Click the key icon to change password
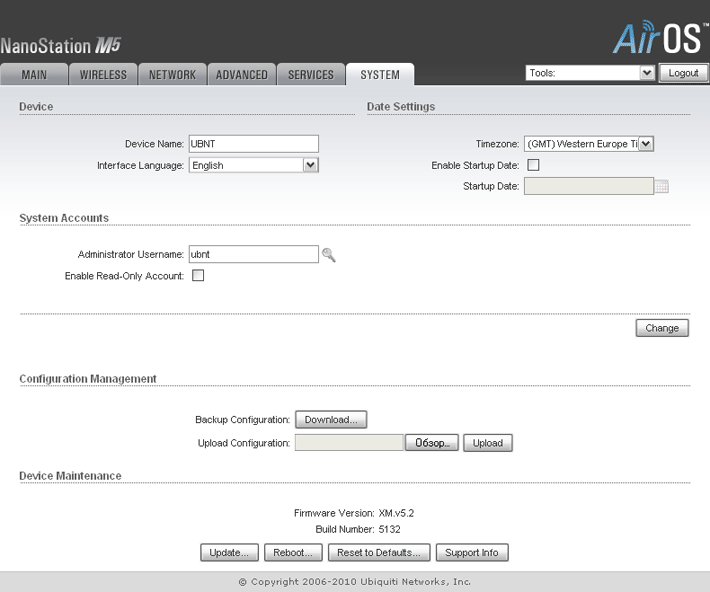710x592 pixels. (x=329, y=255)
